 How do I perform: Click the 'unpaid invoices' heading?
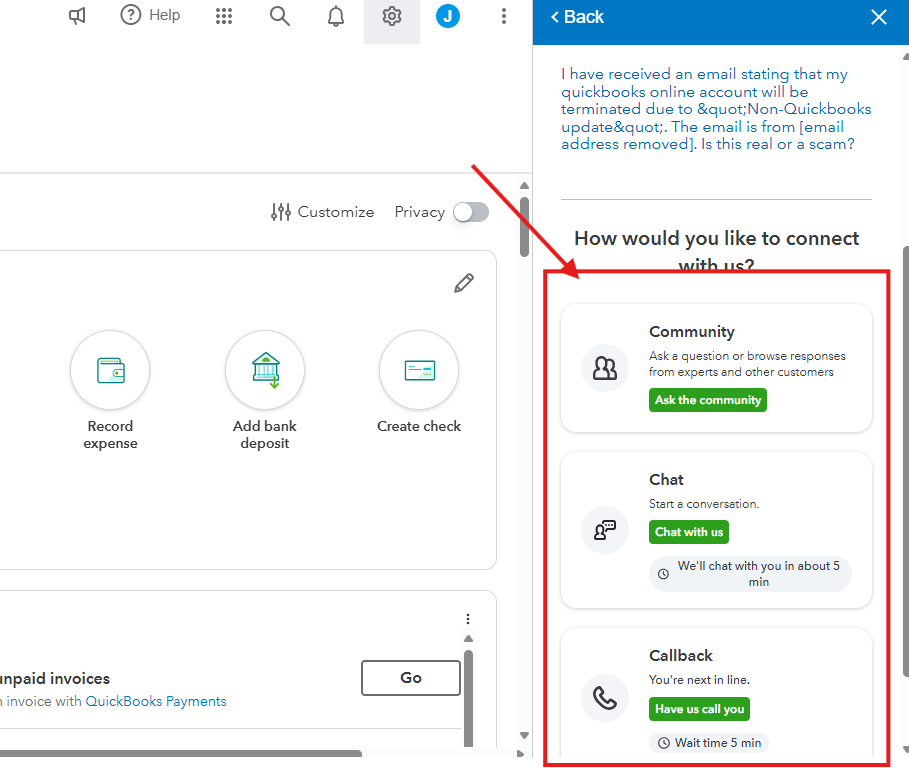(55, 678)
